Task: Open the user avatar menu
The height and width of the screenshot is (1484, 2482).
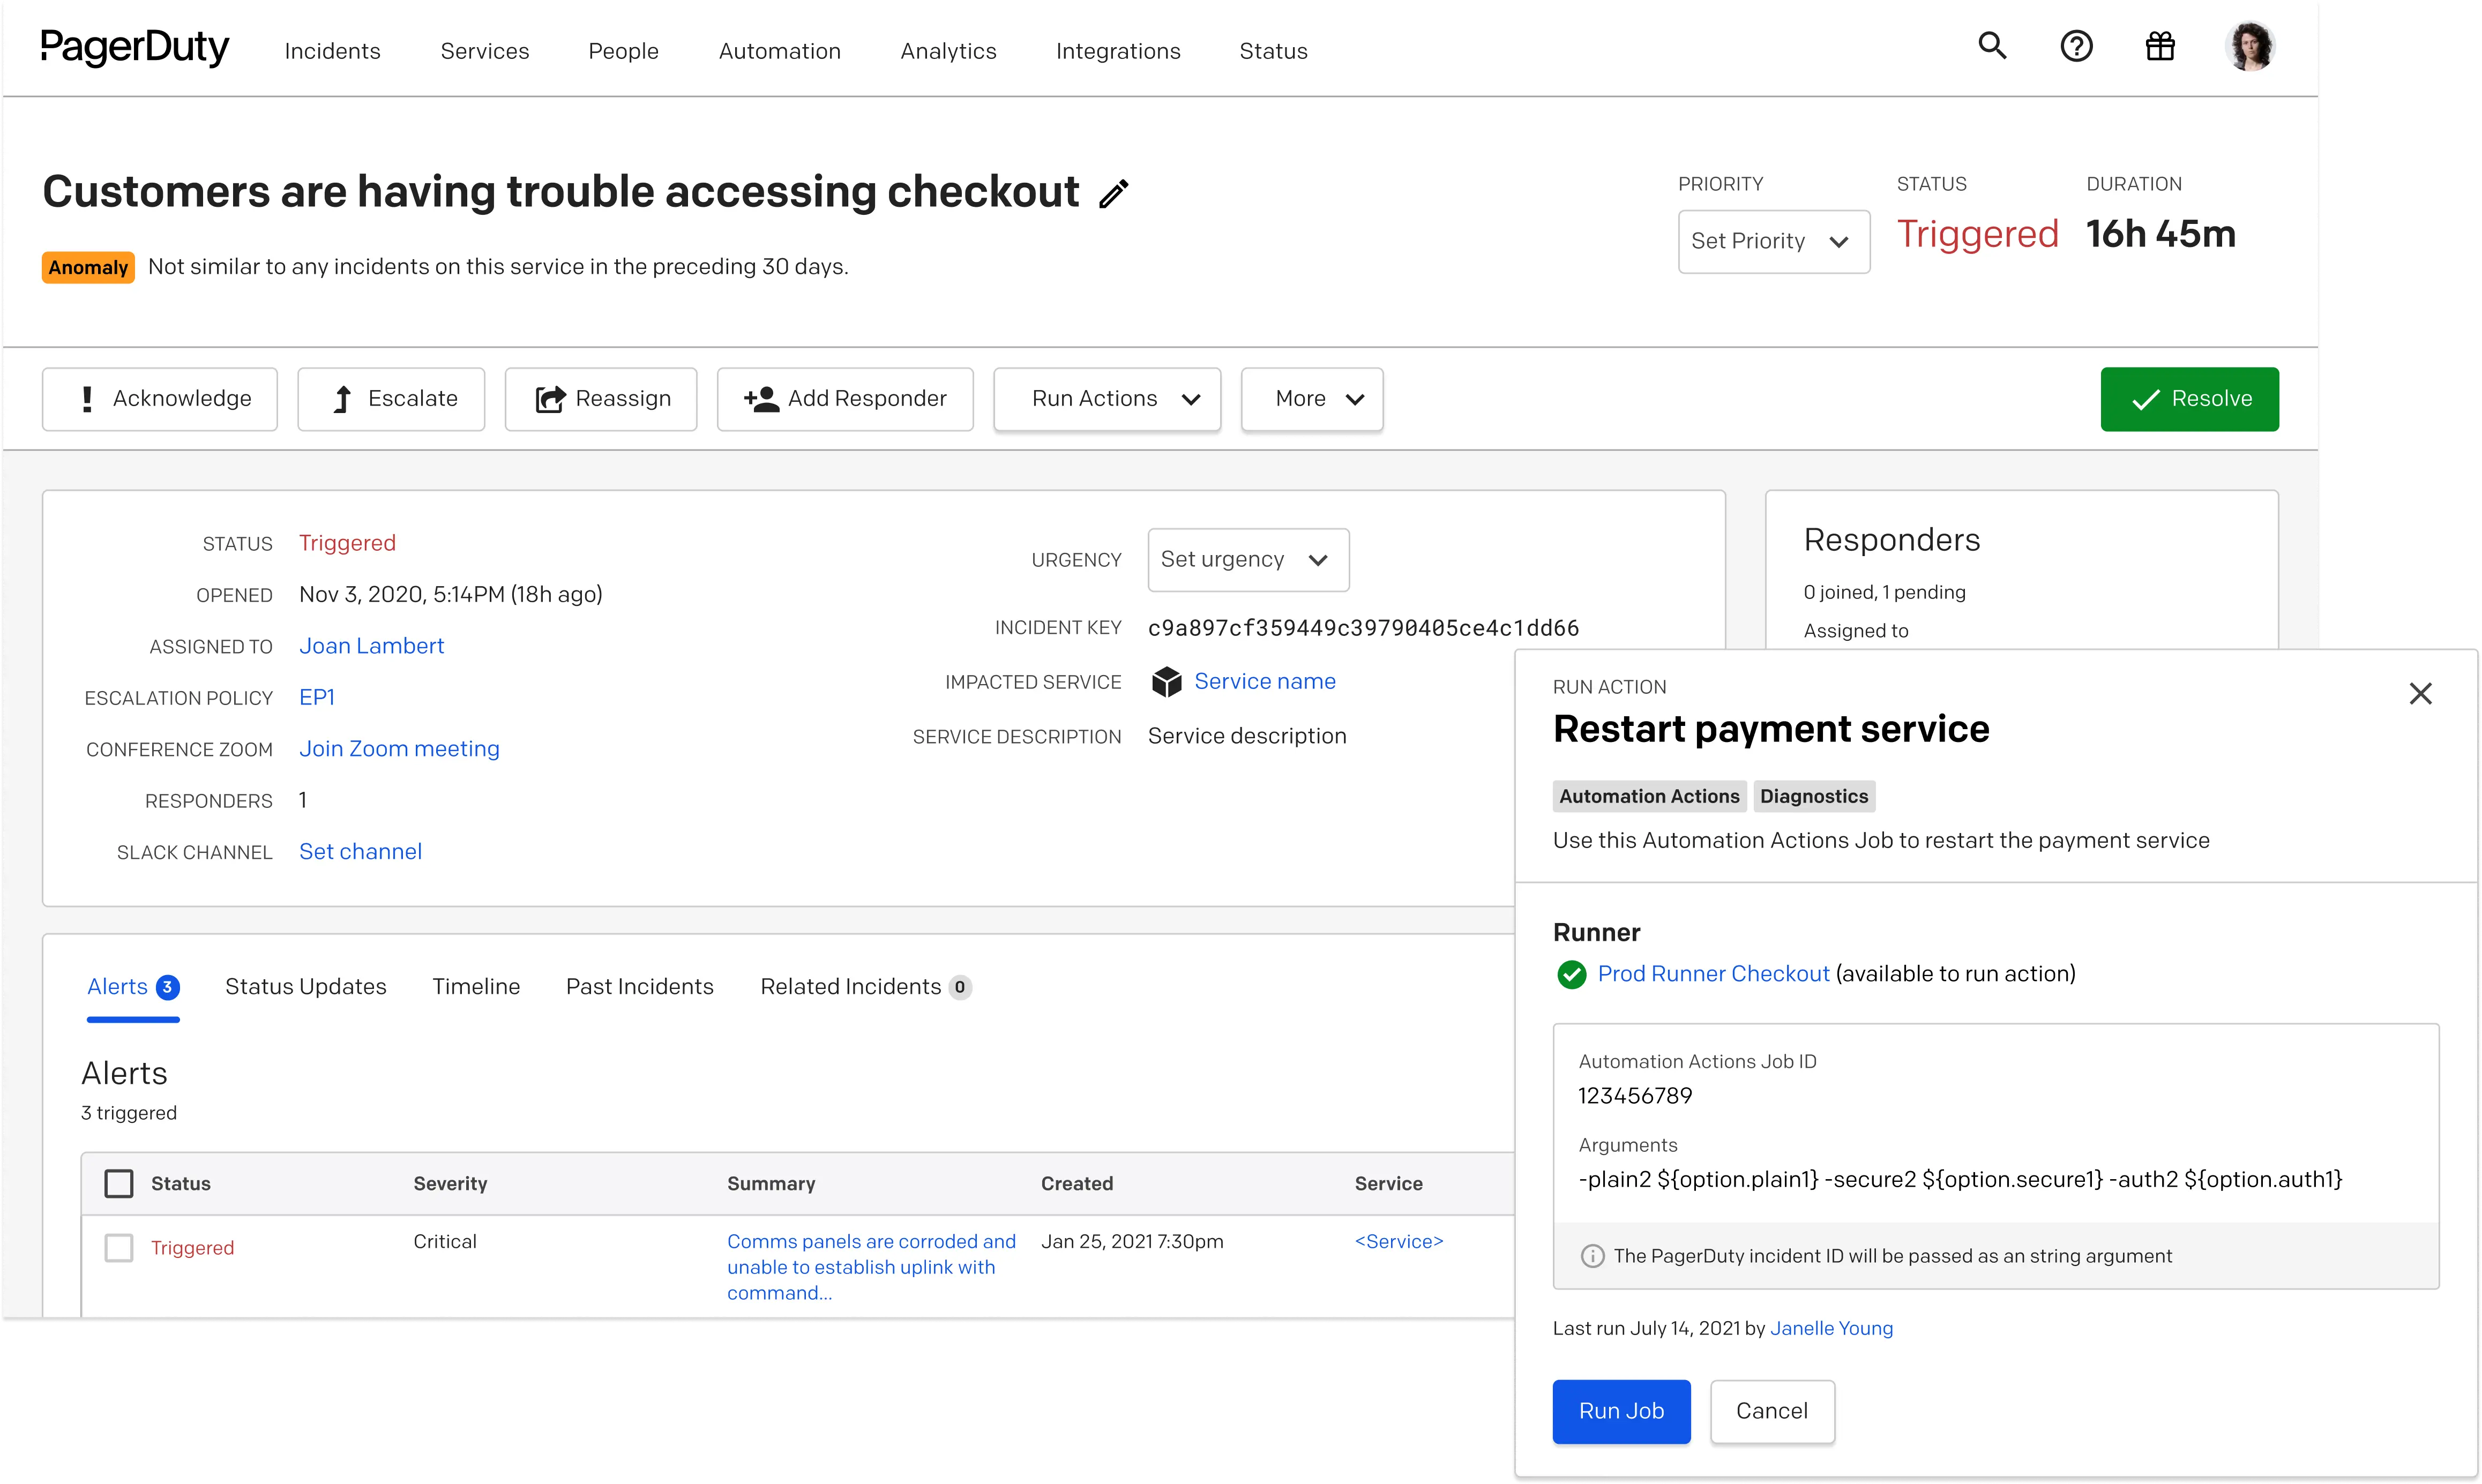Action: 2250,46
